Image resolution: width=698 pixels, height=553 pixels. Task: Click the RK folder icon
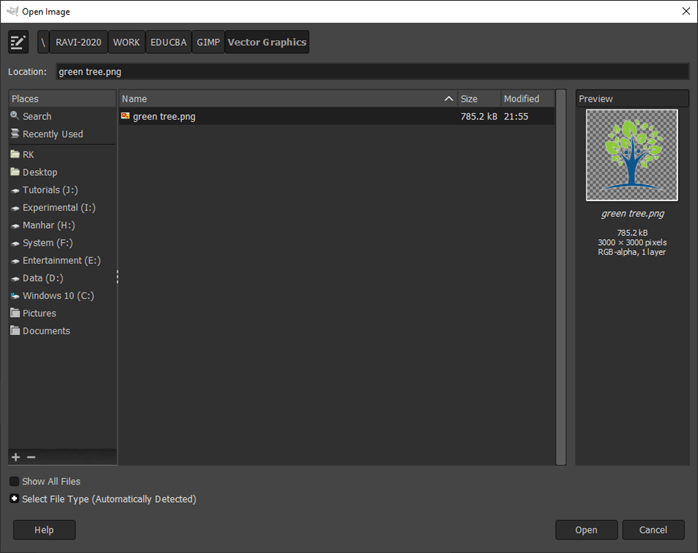(x=15, y=154)
